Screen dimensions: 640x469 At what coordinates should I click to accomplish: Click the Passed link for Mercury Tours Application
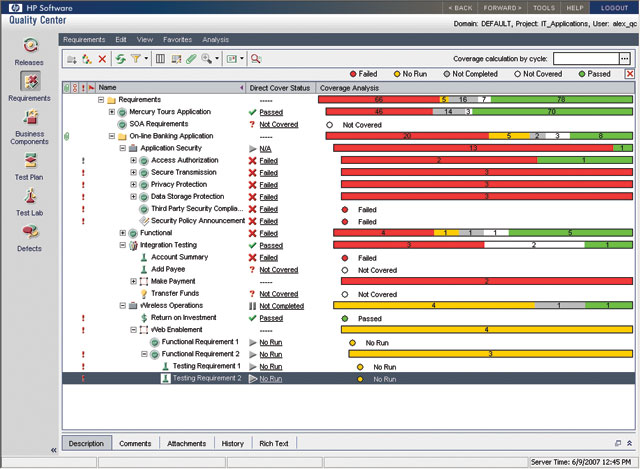tap(271, 112)
